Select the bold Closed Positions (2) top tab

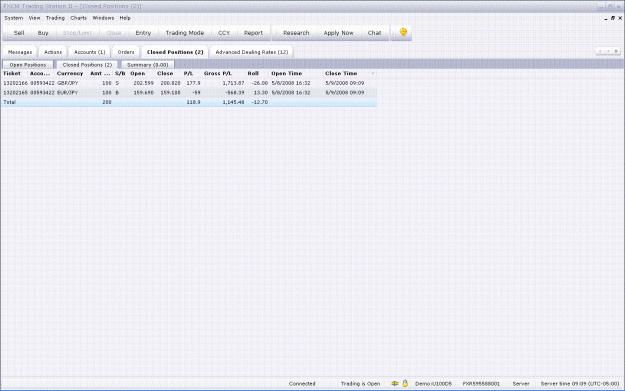175,52
